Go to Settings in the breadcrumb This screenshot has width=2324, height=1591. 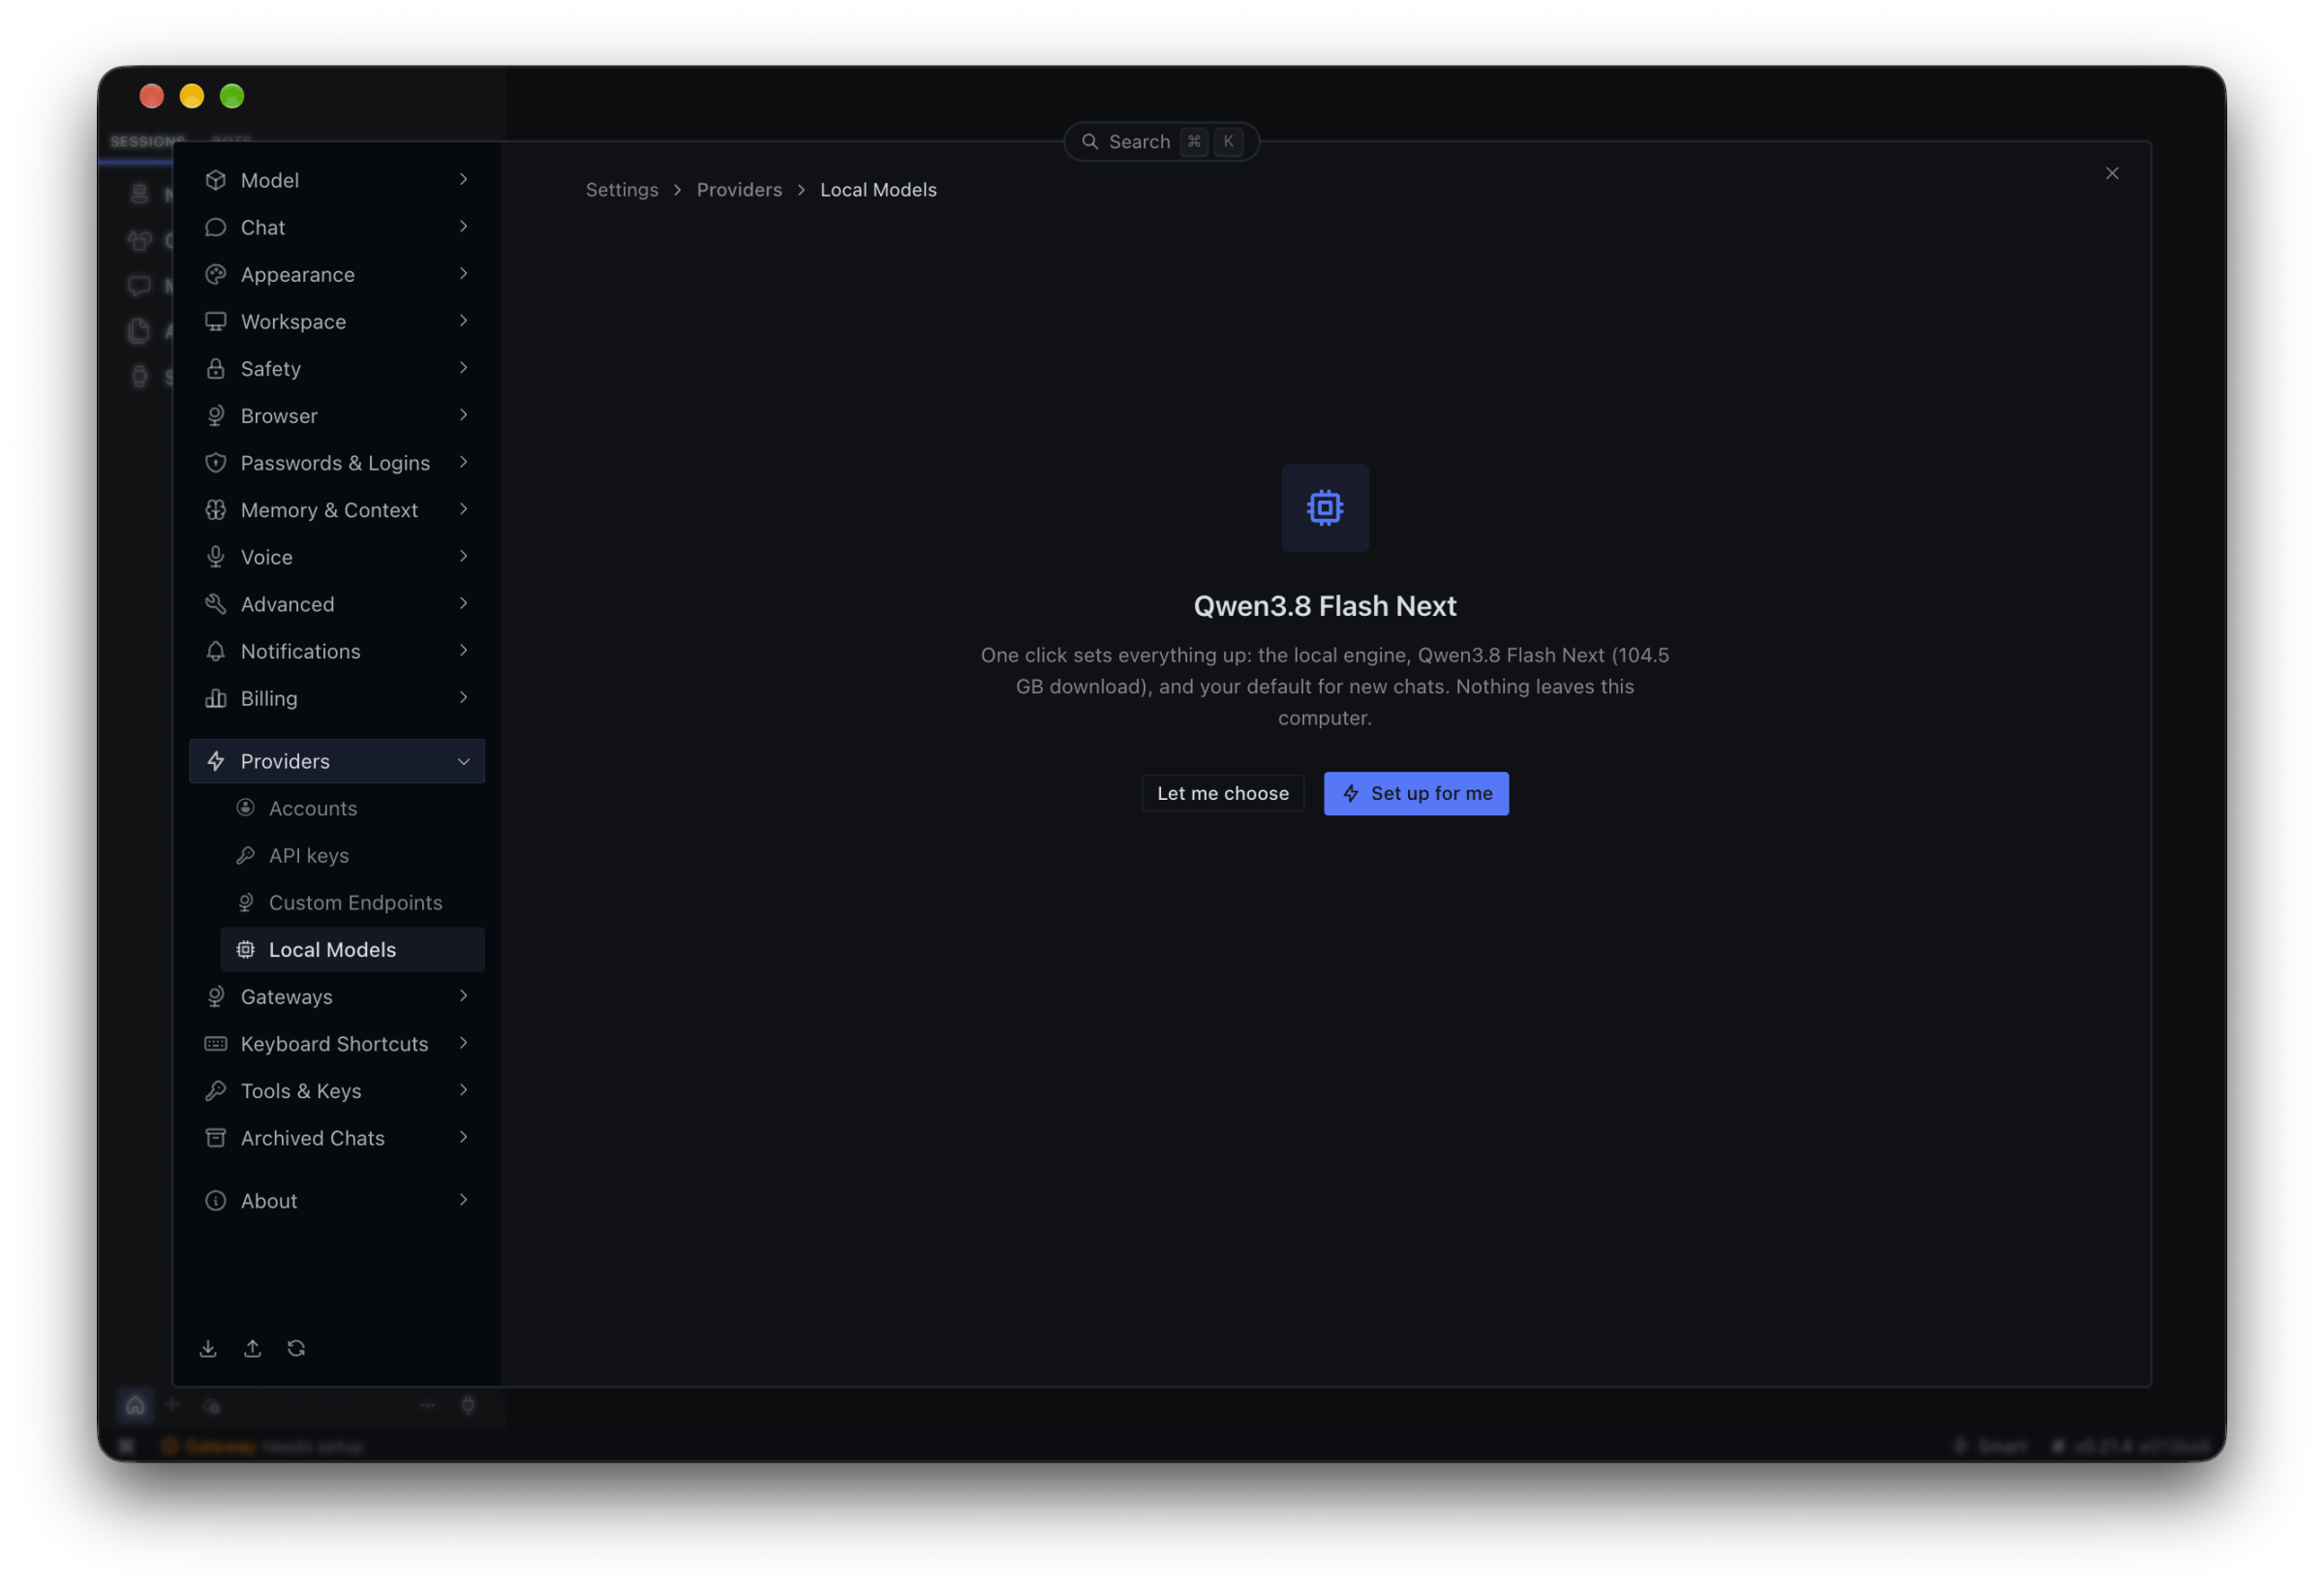pos(621,190)
